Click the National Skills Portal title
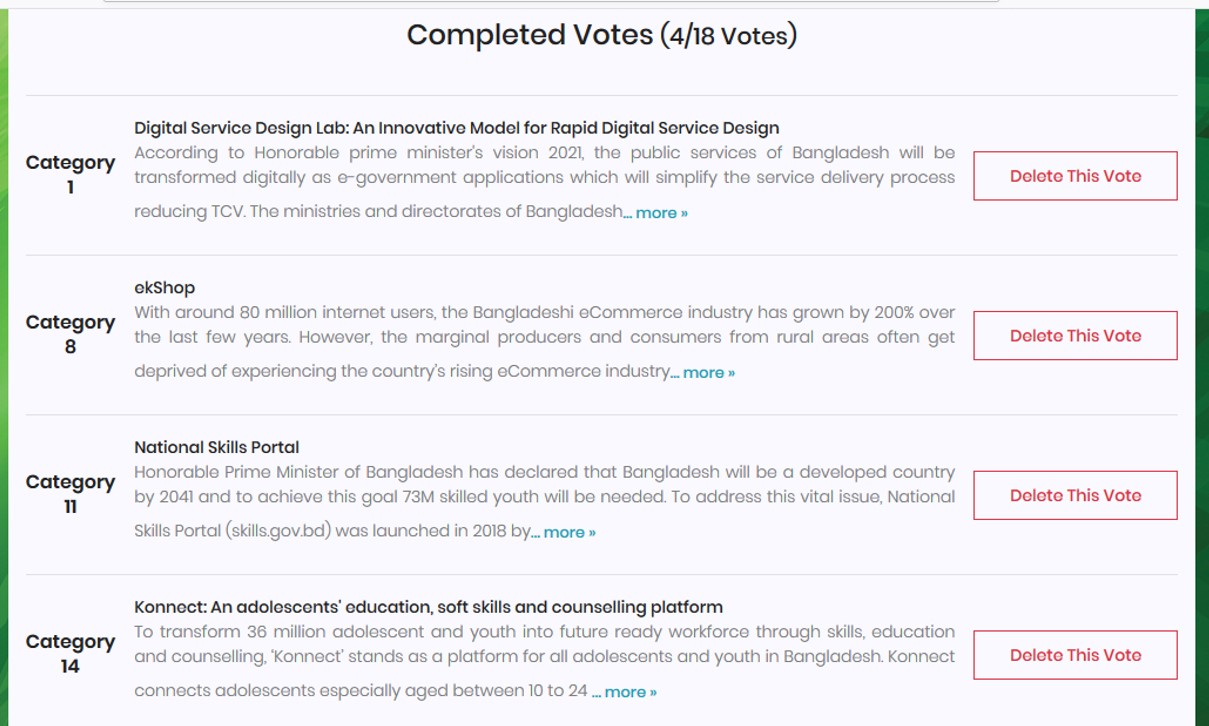Viewport: 1209px width, 726px height. click(x=216, y=447)
